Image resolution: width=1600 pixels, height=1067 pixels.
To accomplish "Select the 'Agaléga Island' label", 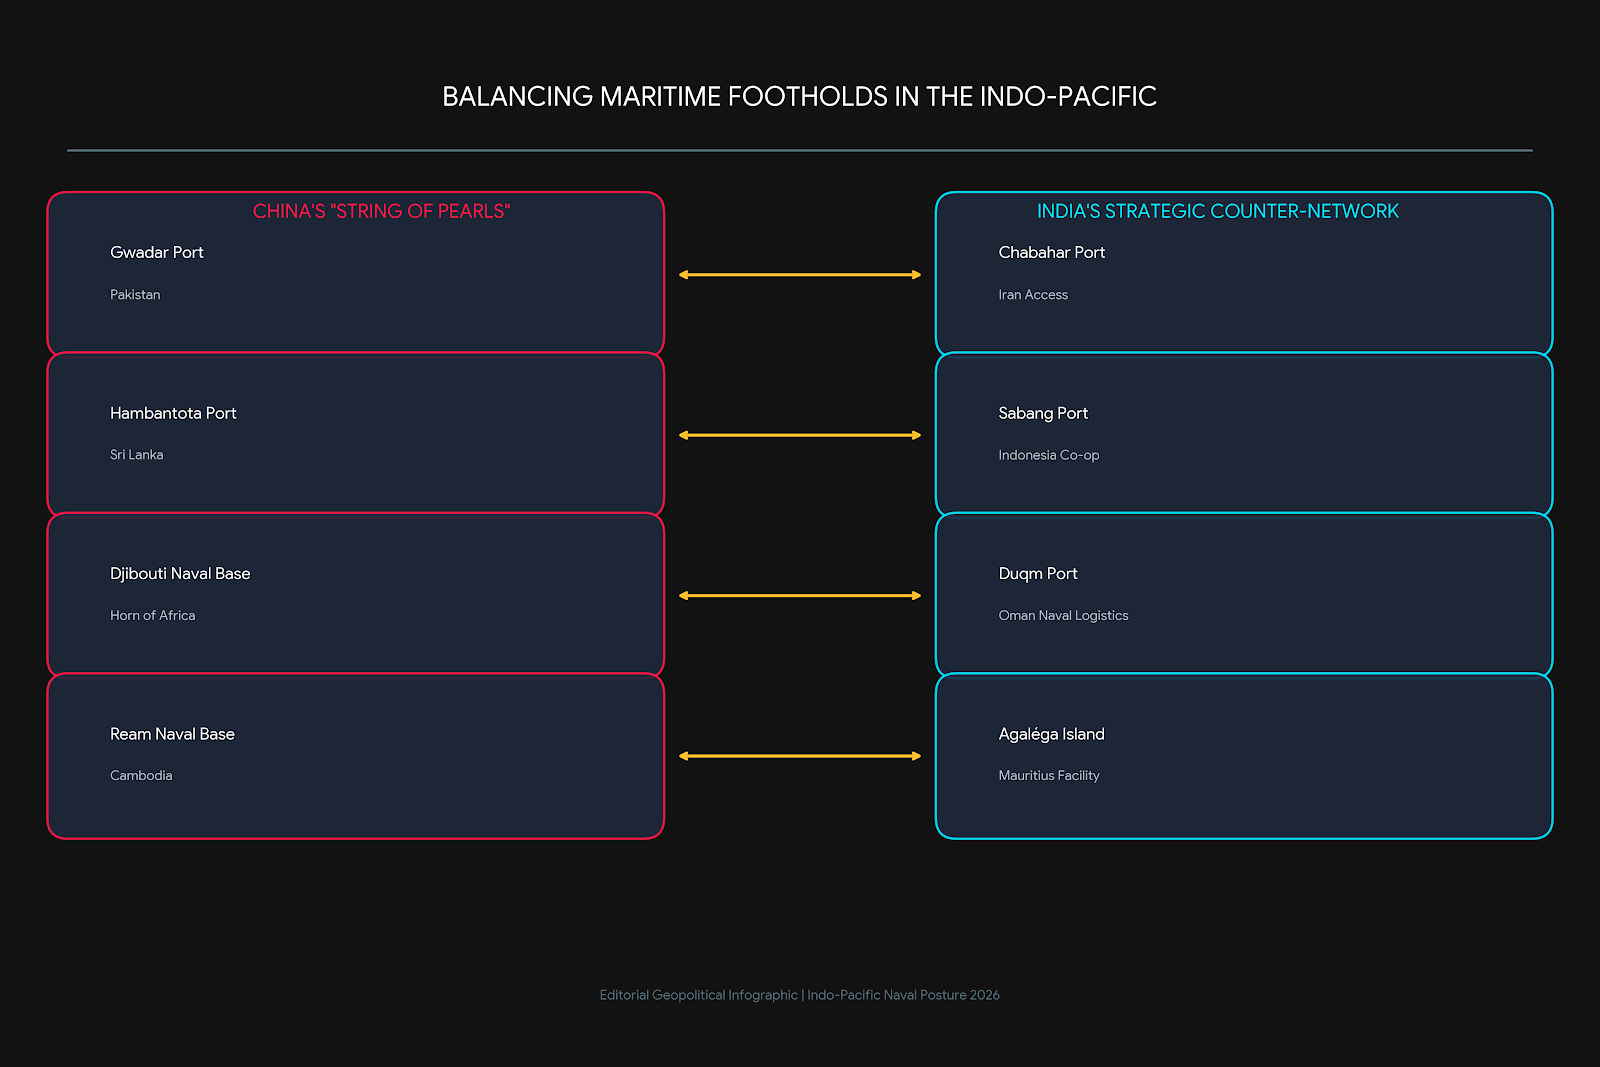I will tap(1051, 734).
